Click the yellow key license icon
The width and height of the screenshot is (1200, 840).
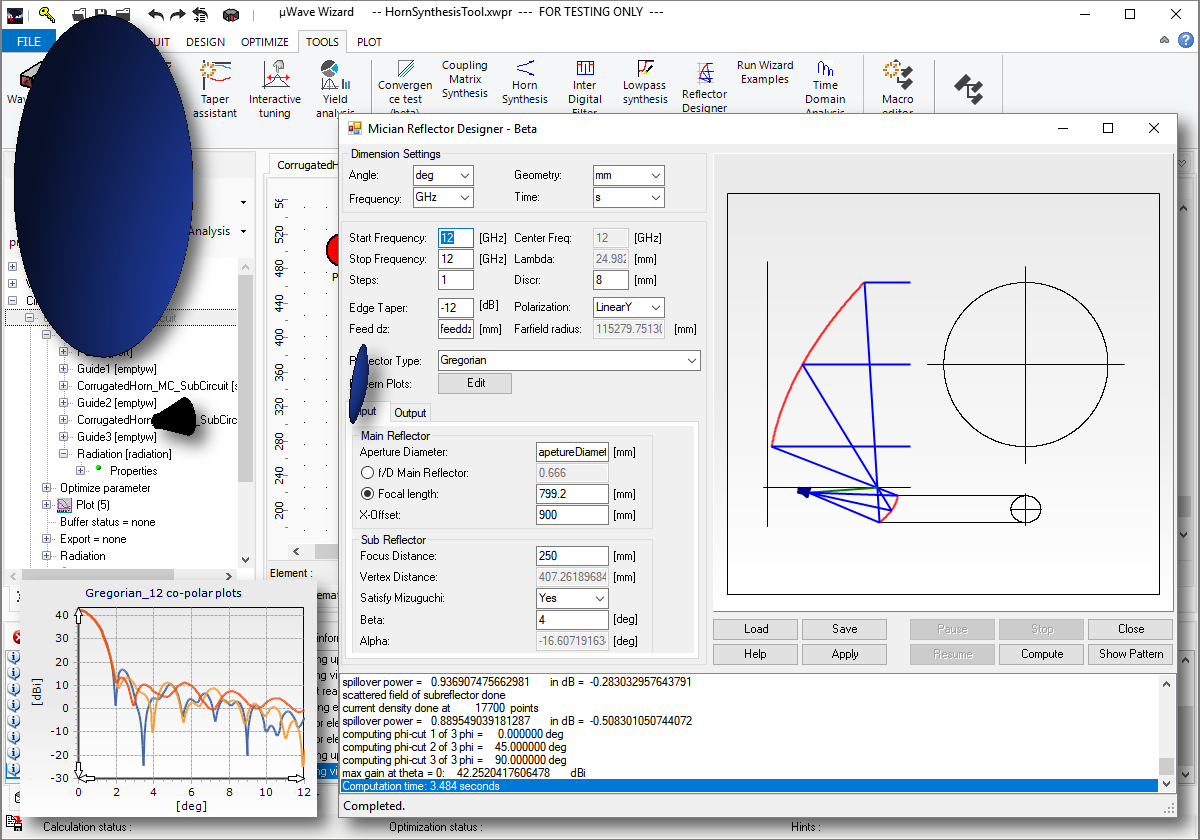click(47, 14)
